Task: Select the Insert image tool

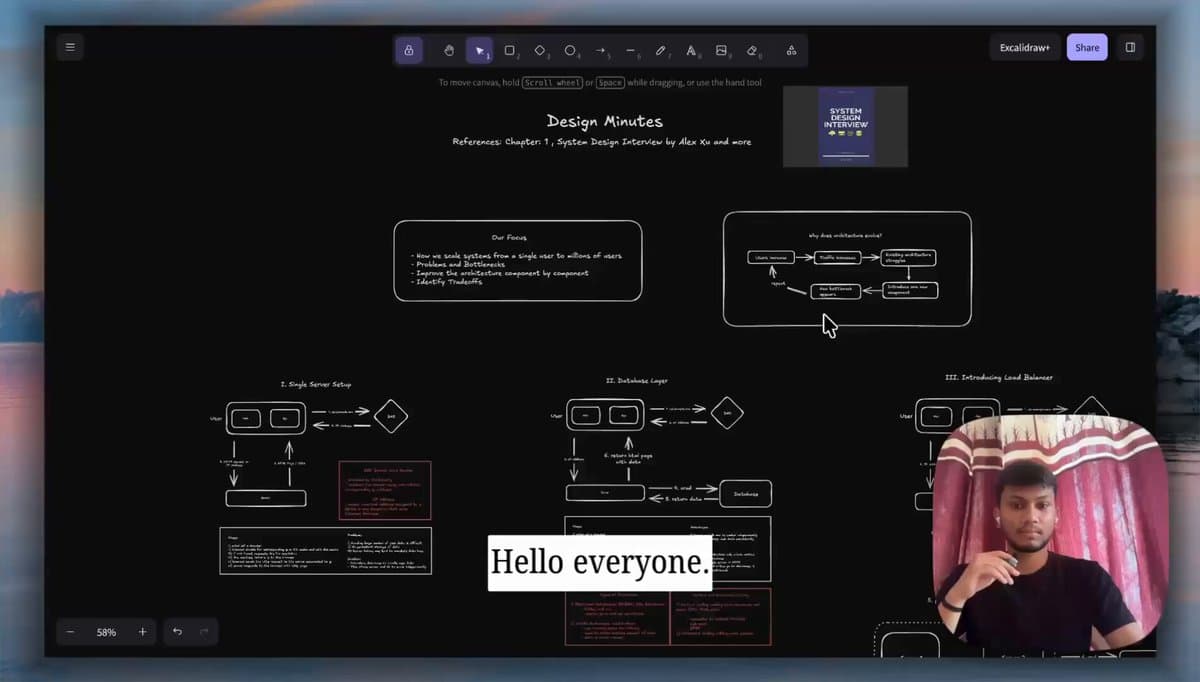Action: [x=722, y=50]
